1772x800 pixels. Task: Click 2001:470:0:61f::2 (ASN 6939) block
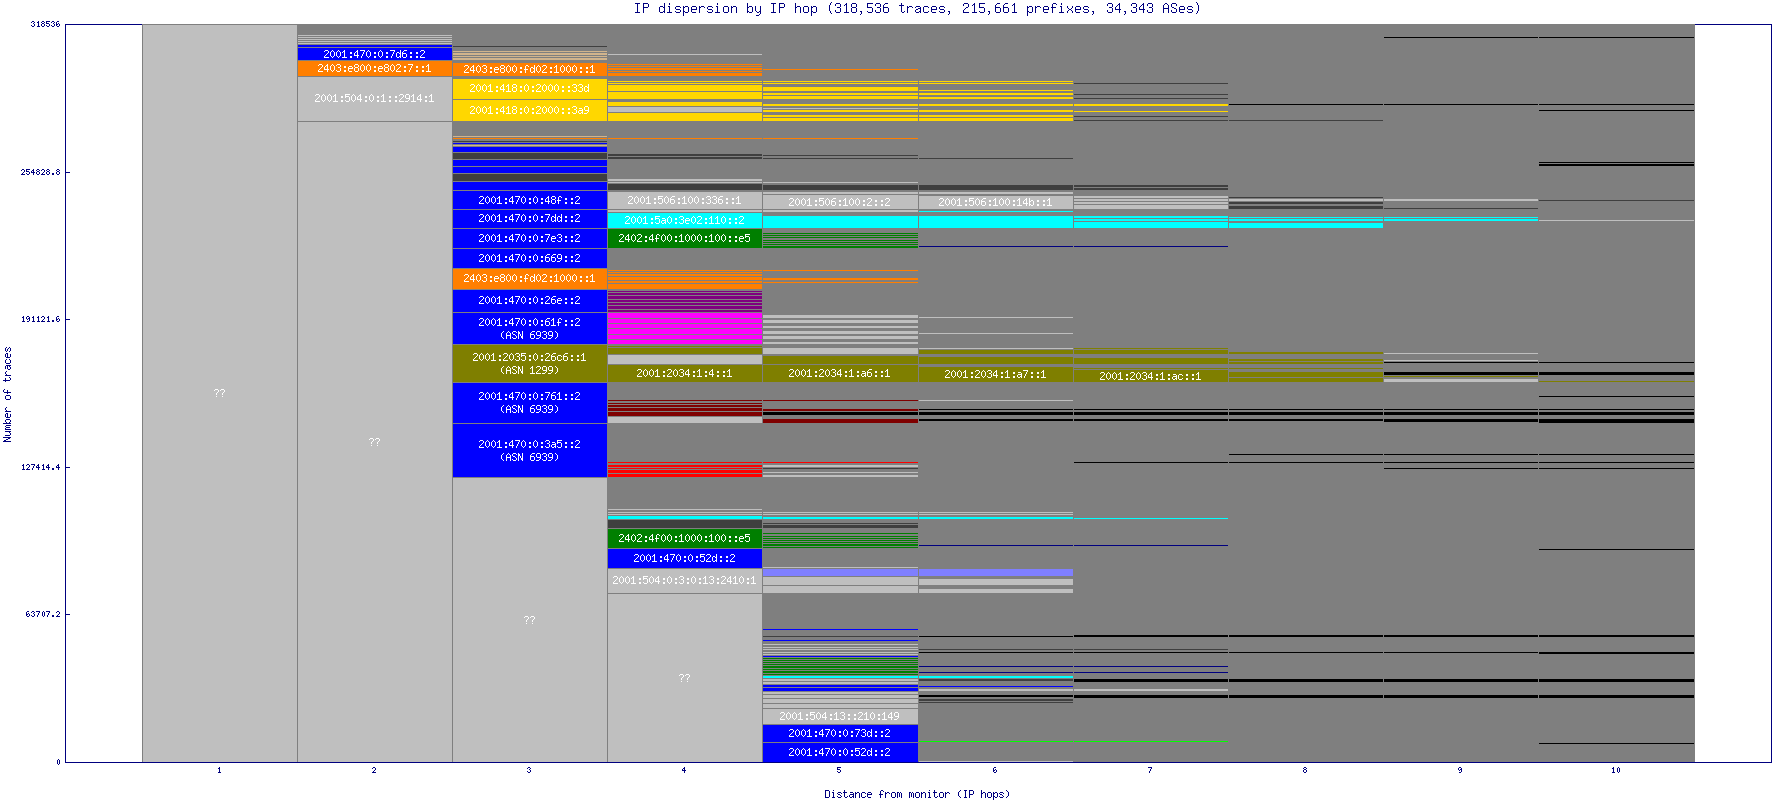529,329
